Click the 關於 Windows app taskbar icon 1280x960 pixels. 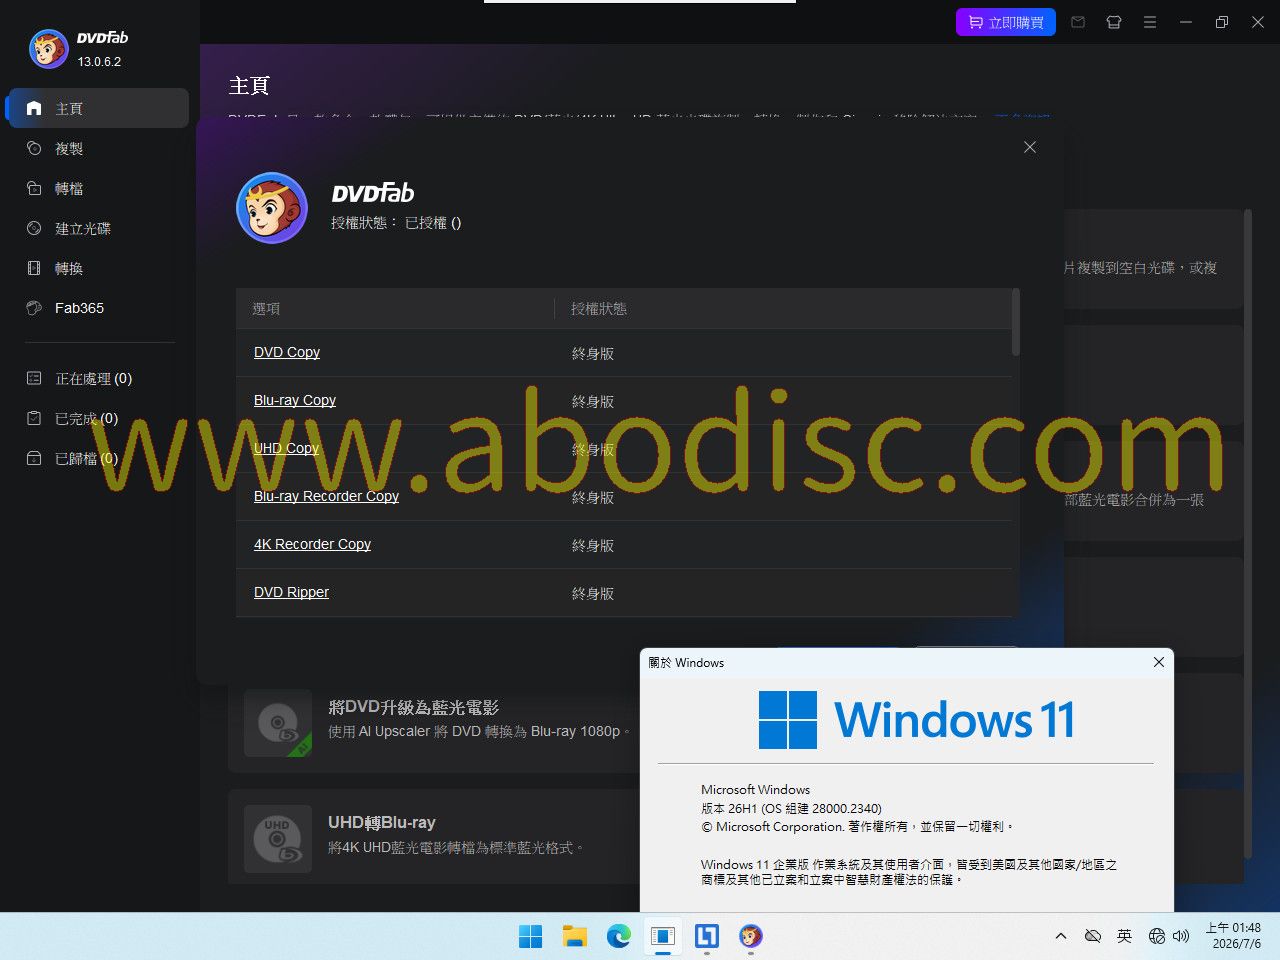[x=663, y=936]
